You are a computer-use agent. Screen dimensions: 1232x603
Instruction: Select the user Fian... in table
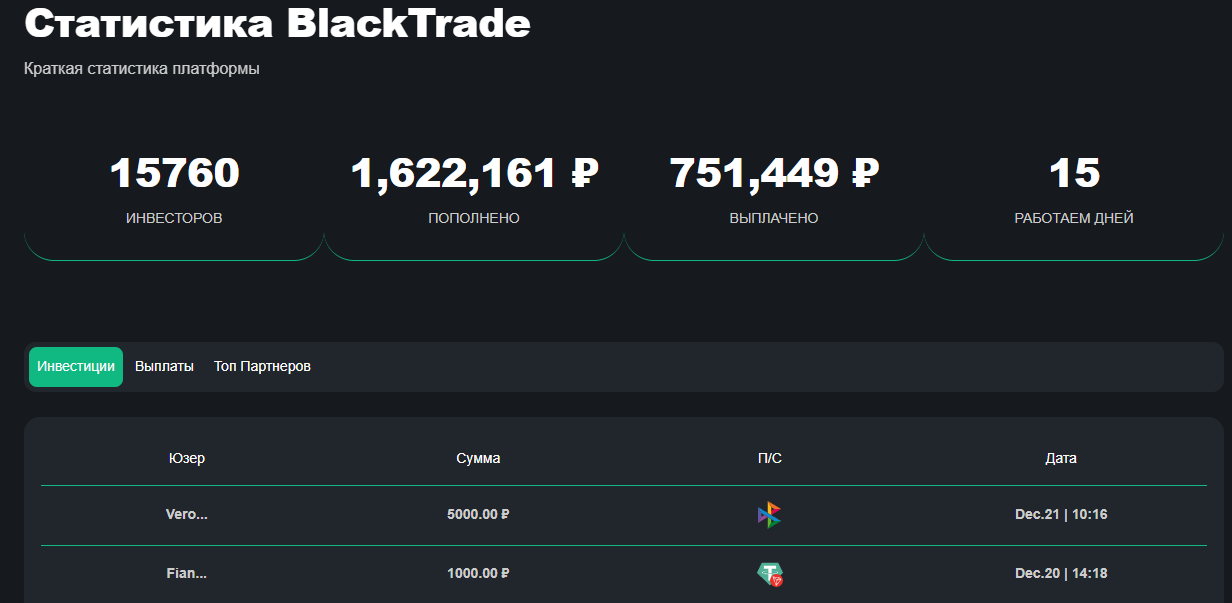(187, 574)
